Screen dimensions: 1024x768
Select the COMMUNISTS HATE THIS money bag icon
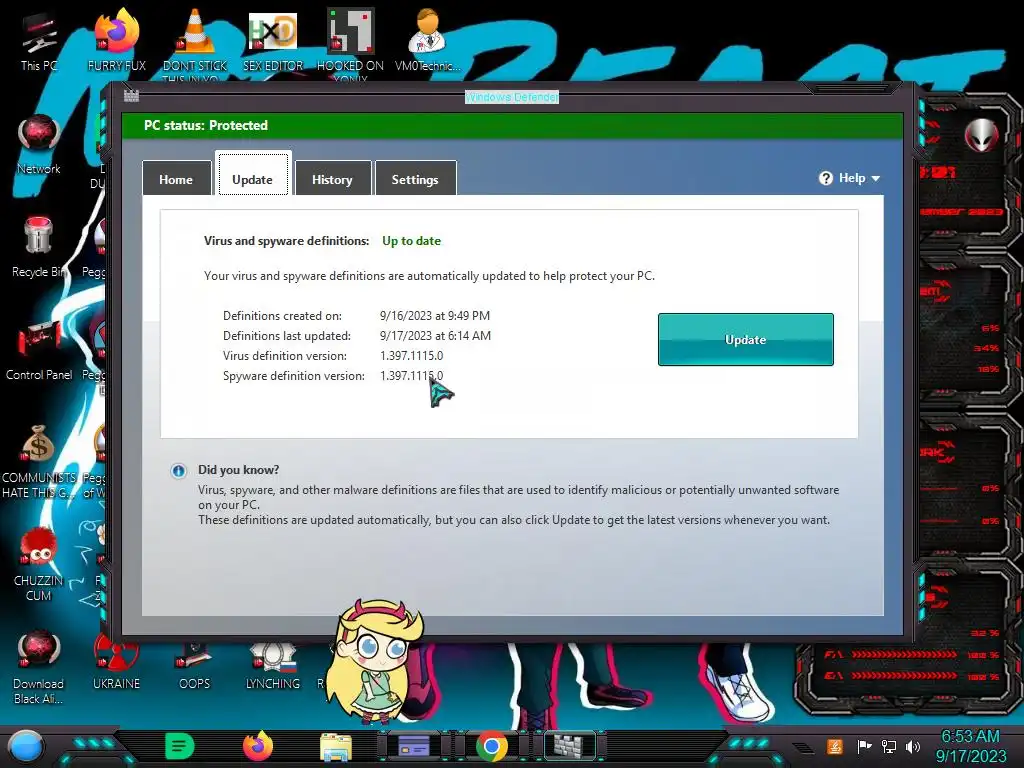[39, 461]
